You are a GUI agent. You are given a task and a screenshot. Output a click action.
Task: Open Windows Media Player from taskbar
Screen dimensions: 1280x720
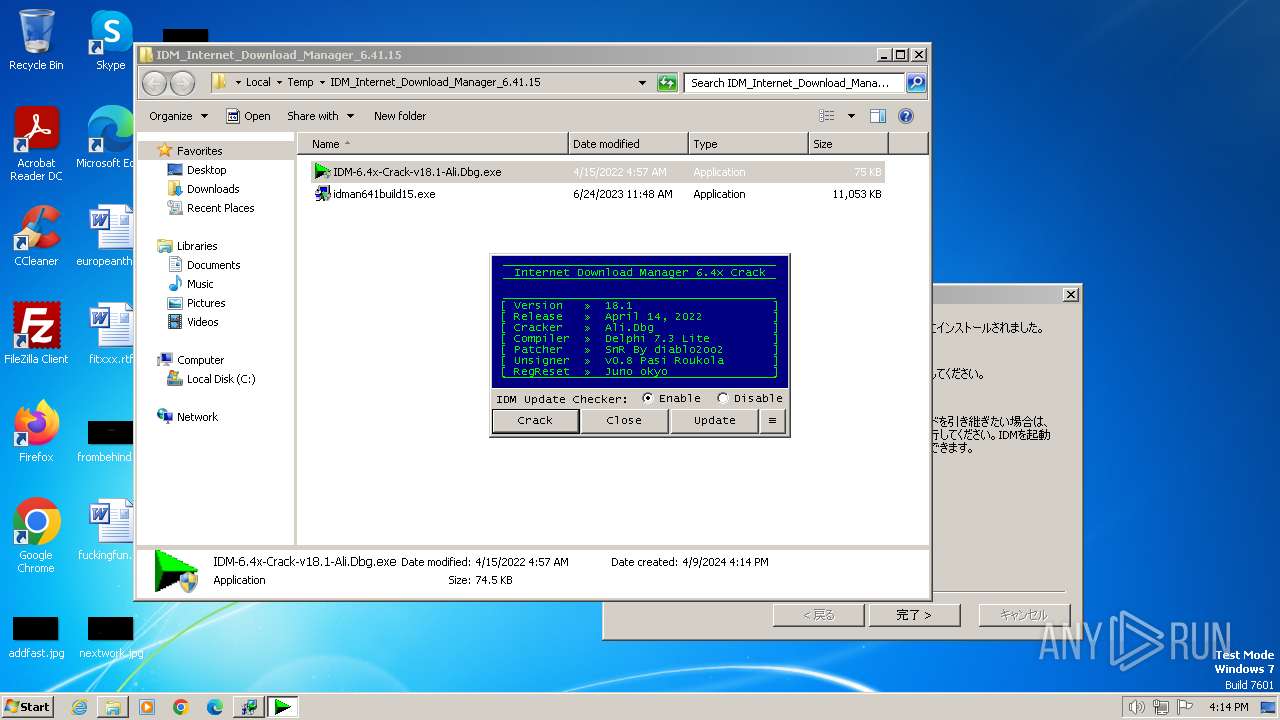(x=147, y=707)
